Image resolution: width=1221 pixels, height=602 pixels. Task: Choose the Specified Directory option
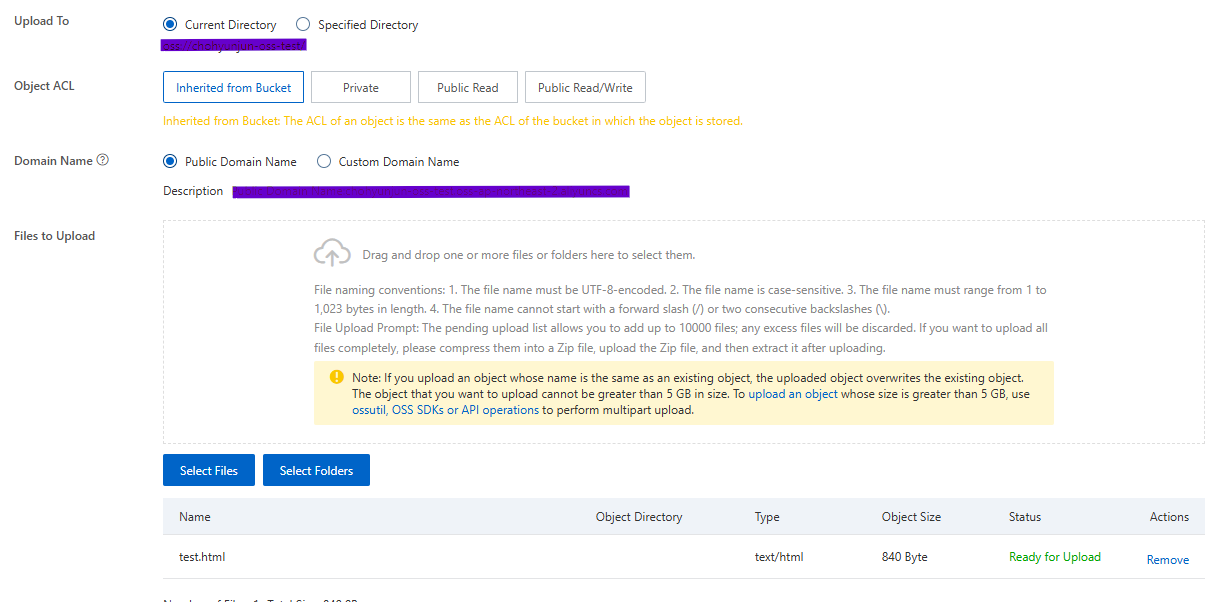pyautogui.click(x=303, y=24)
